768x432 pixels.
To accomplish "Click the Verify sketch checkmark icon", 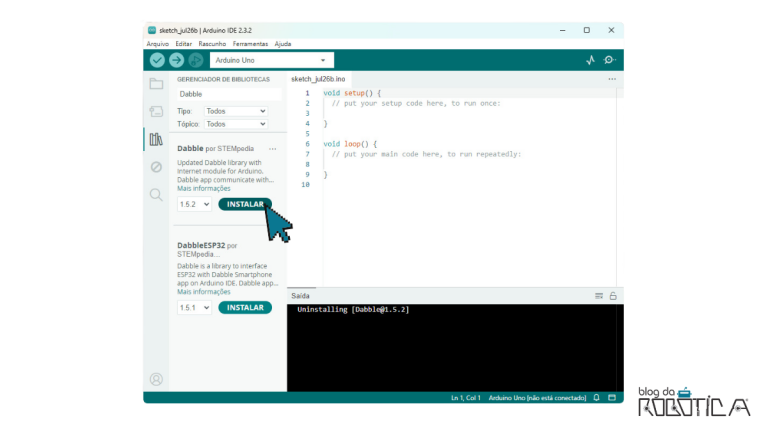I will (157, 60).
